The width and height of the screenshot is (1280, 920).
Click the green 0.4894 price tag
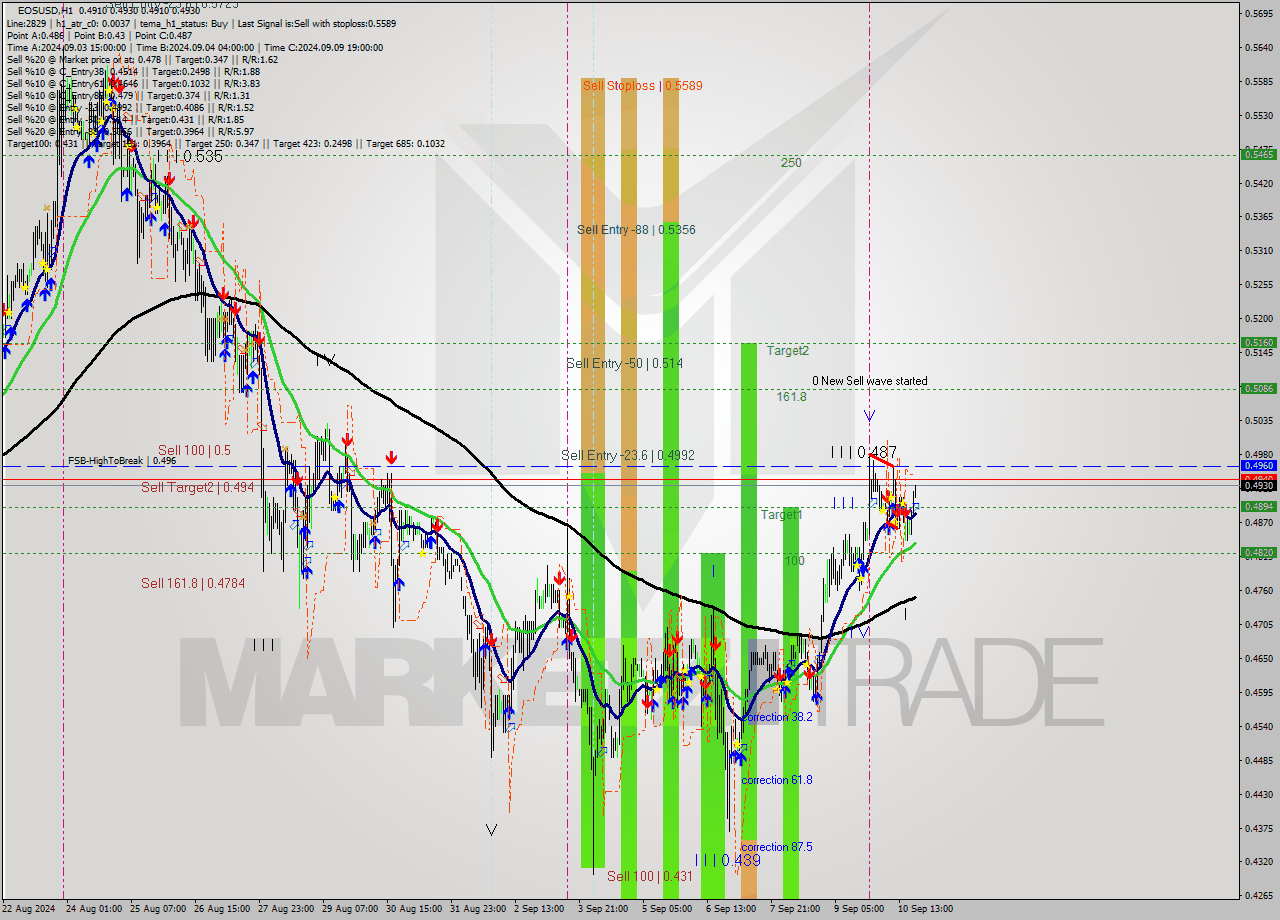1258,507
